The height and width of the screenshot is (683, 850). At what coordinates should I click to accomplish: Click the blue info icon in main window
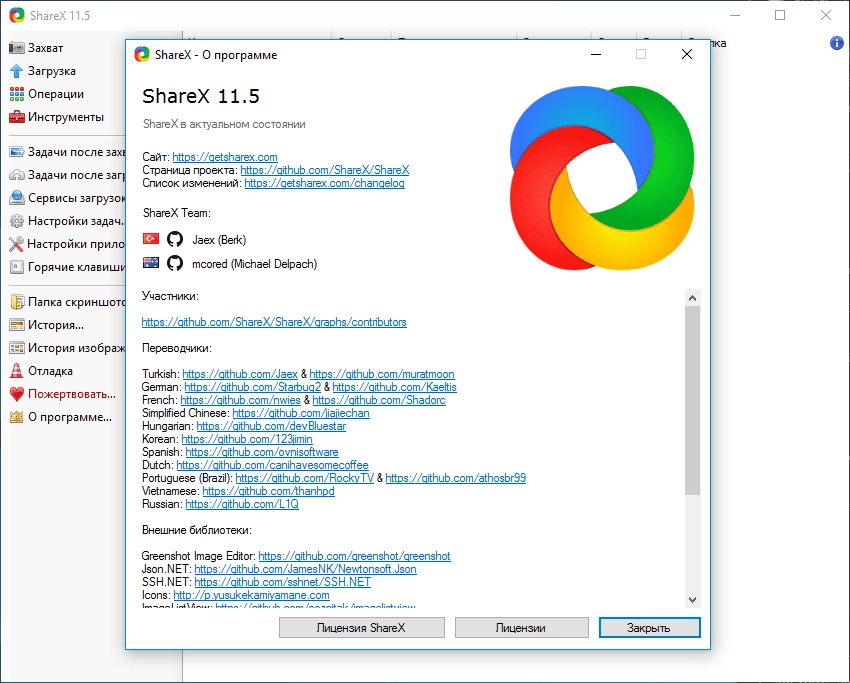tap(836, 43)
